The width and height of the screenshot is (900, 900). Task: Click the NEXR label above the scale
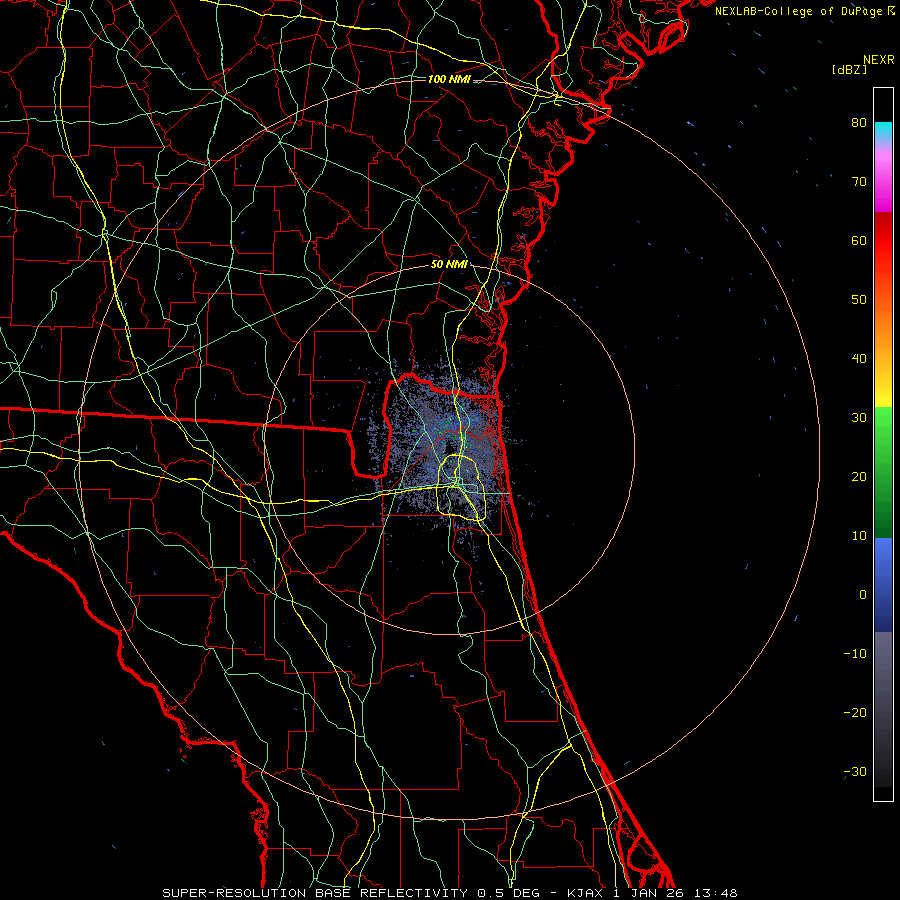coord(878,60)
